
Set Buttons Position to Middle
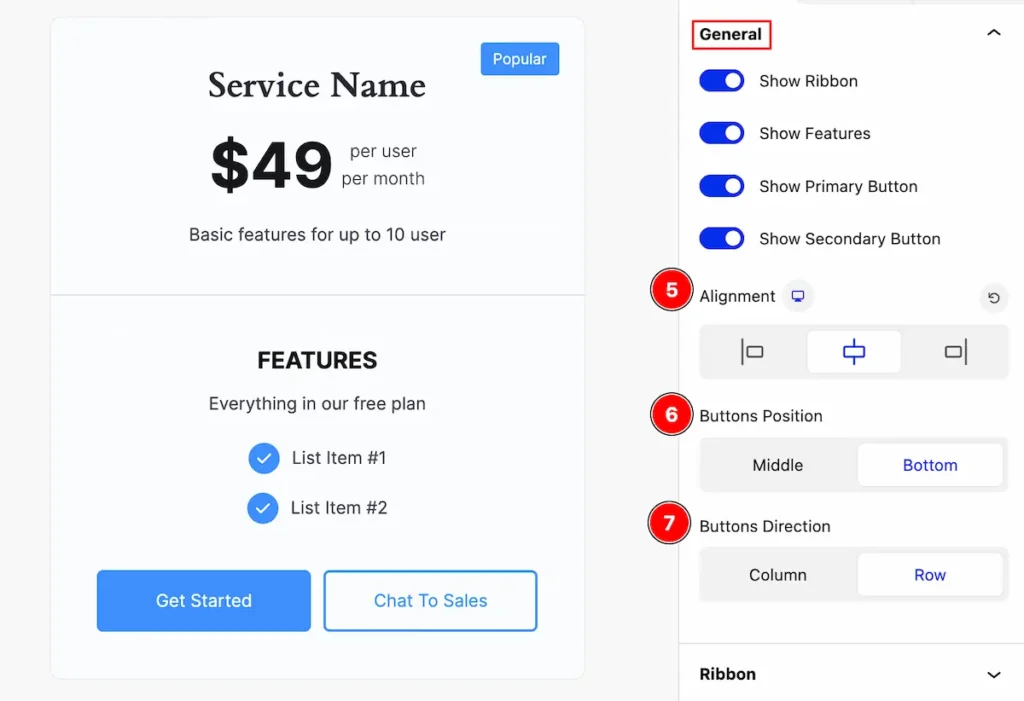pyautogui.click(x=778, y=465)
